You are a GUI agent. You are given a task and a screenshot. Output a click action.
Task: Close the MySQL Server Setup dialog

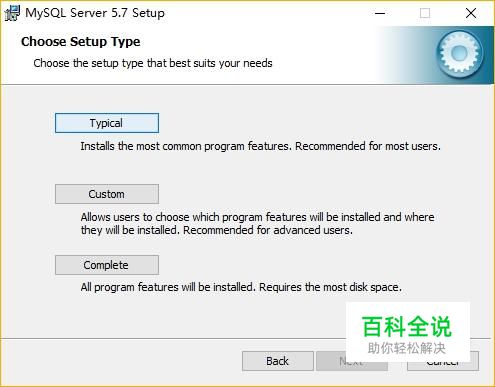click(x=471, y=13)
